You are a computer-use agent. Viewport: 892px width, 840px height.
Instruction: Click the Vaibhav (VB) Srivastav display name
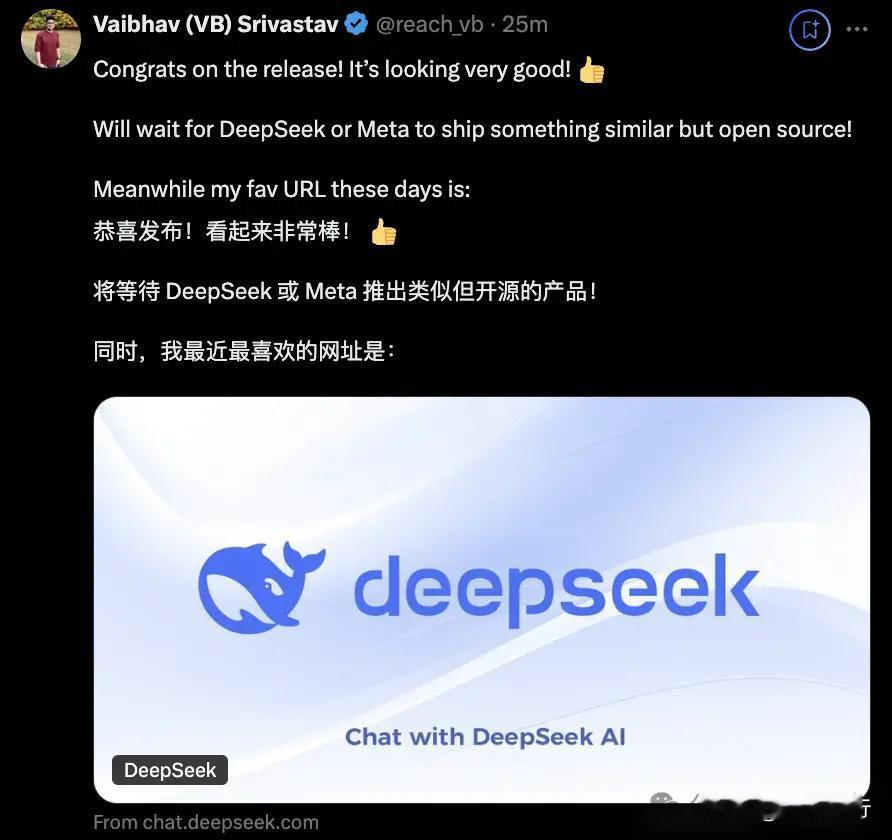tap(216, 24)
